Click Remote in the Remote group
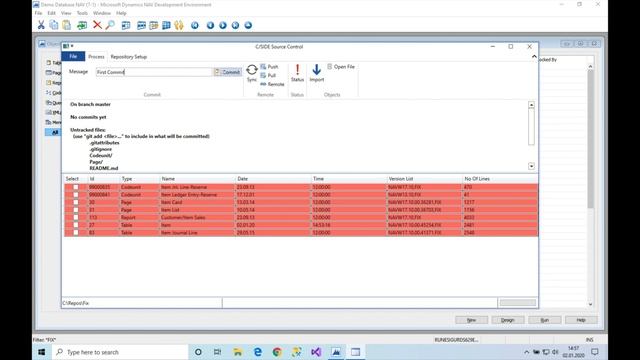The image size is (640, 360). [272, 84]
